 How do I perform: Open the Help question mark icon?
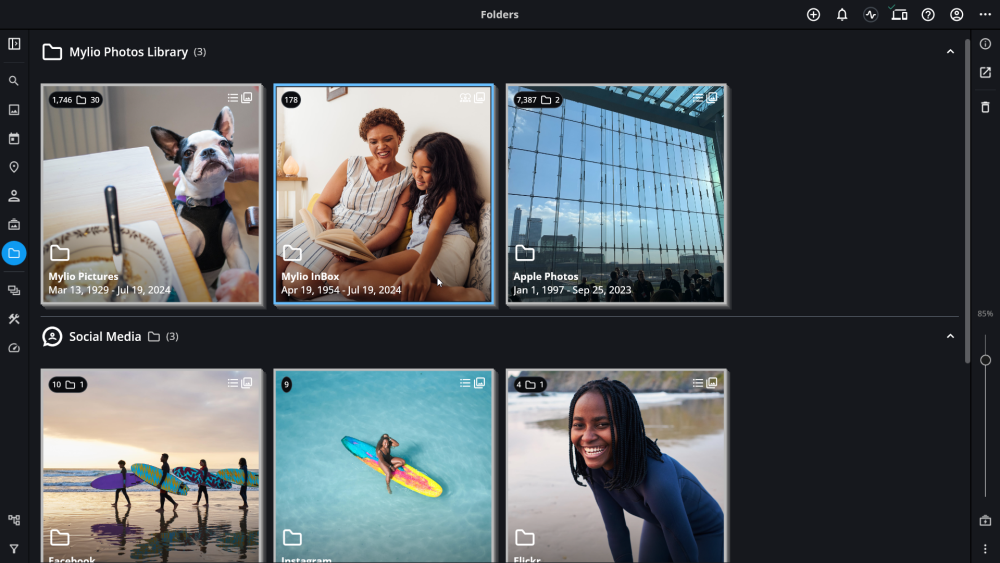coord(928,15)
